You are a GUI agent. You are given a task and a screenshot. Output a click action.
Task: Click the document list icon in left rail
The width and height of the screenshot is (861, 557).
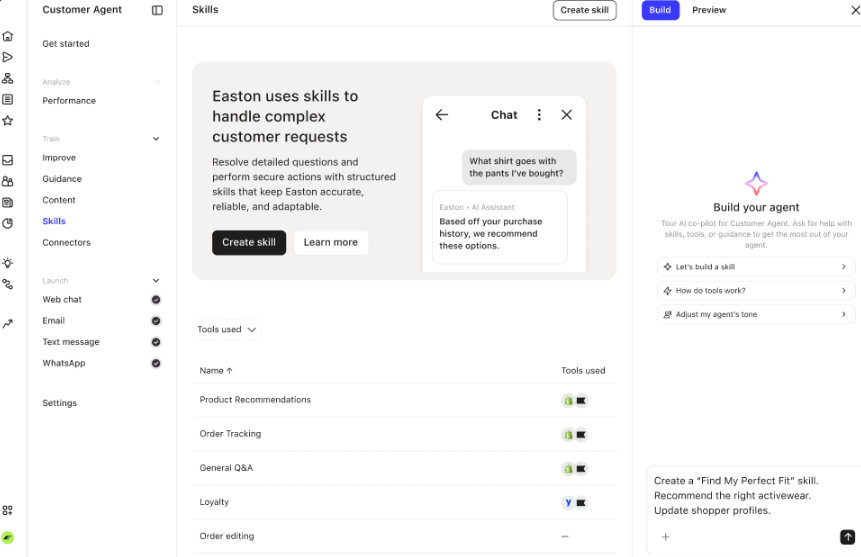[8, 99]
